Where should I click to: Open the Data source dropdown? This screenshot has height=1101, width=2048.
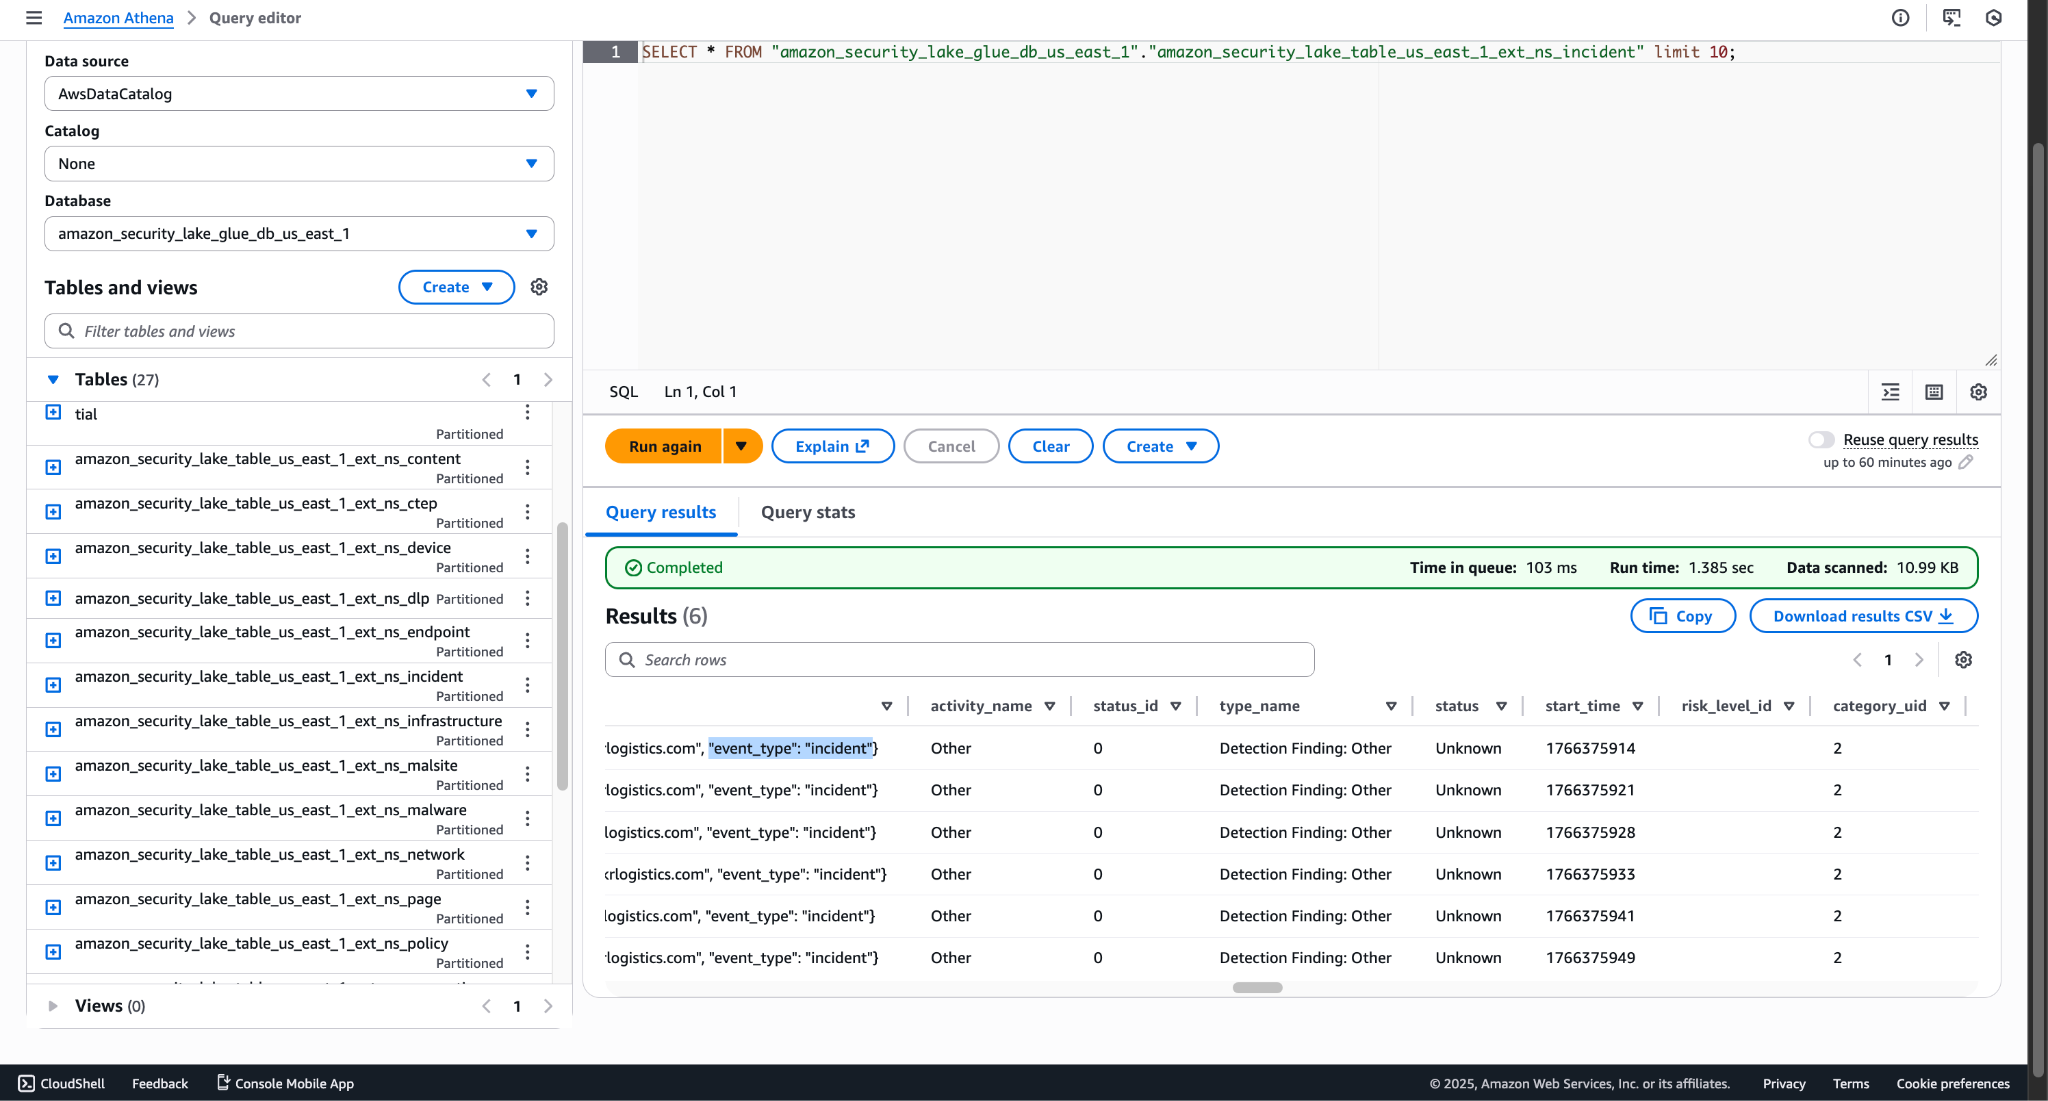point(299,94)
